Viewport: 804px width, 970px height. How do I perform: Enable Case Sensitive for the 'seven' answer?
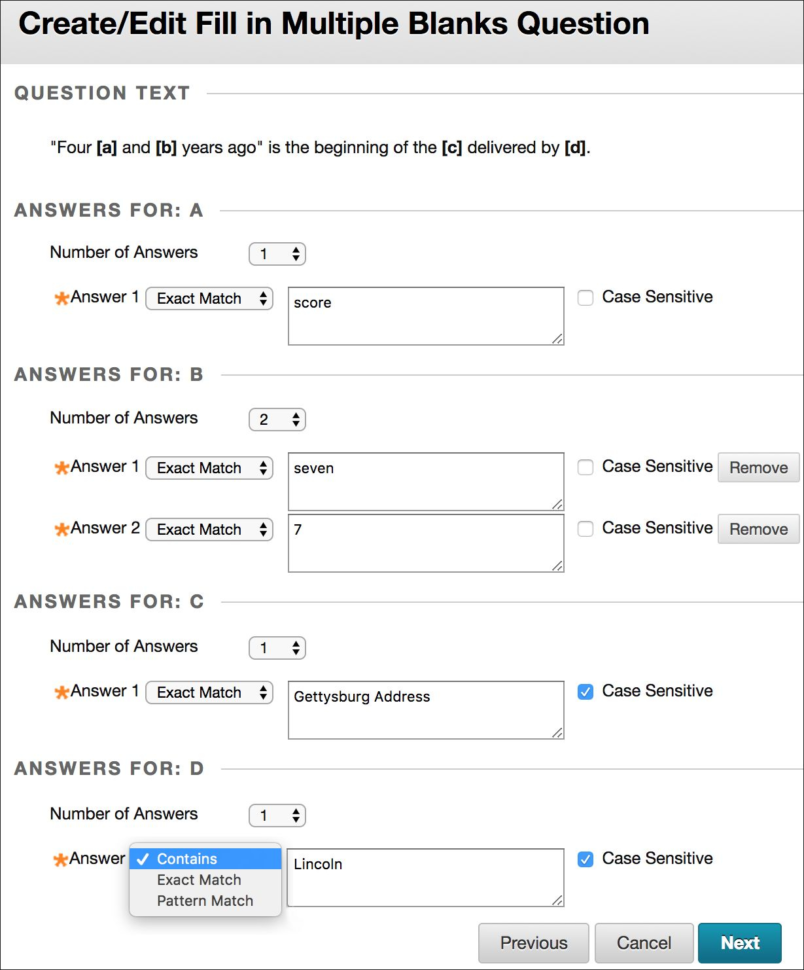[x=586, y=467]
